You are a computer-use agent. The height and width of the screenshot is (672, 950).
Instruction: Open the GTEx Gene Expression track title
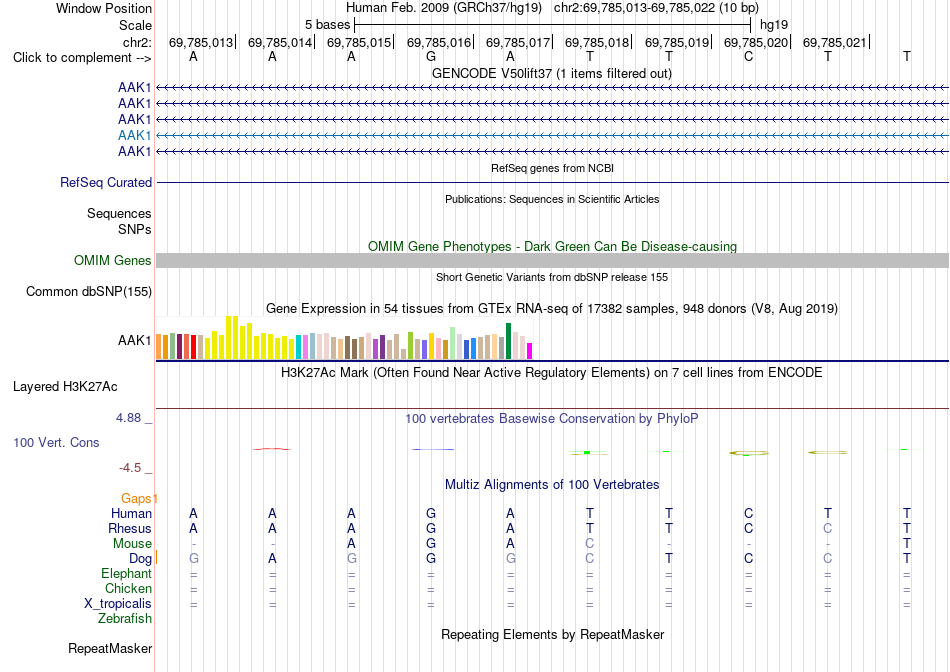[x=552, y=309]
